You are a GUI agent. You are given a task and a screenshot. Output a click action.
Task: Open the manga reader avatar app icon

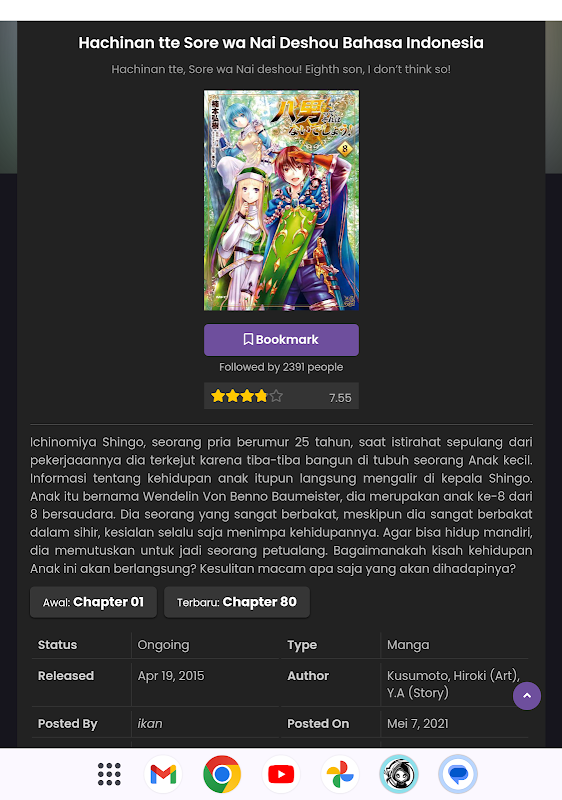[399, 774]
